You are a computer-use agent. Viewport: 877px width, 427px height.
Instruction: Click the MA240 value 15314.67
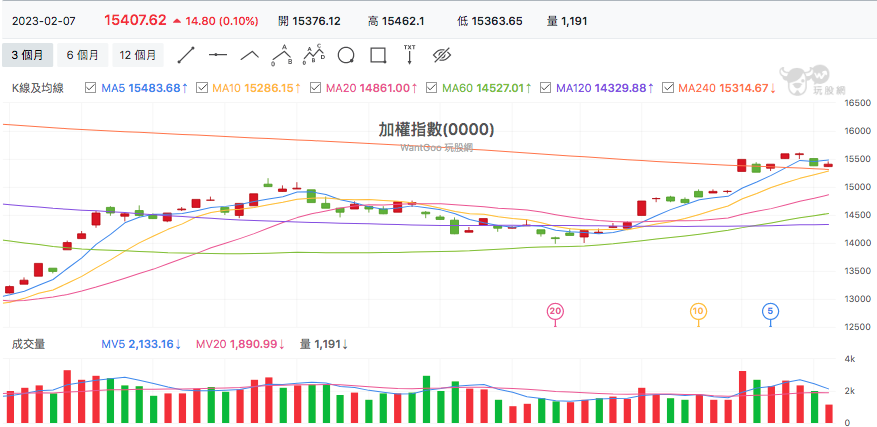(743, 88)
